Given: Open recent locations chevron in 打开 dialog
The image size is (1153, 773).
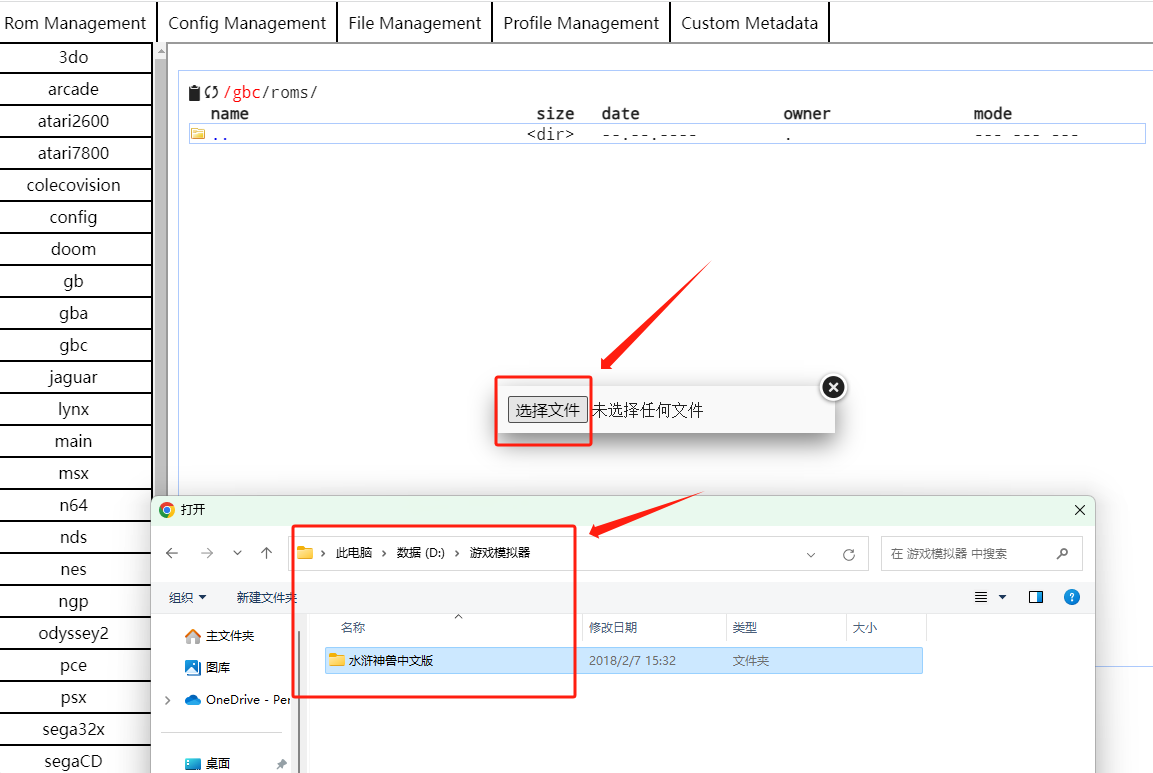Looking at the screenshot, I should pyautogui.click(x=237, y=553).
